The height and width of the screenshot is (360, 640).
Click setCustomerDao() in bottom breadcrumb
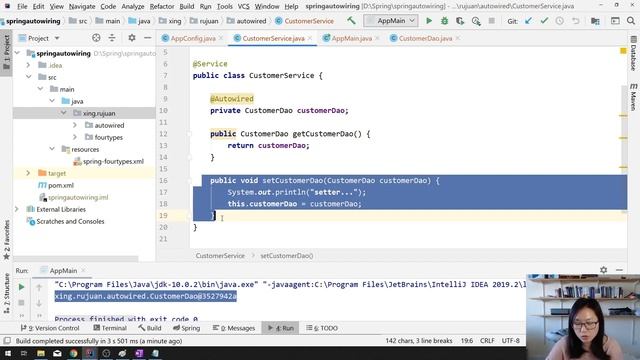click(287, 256)
